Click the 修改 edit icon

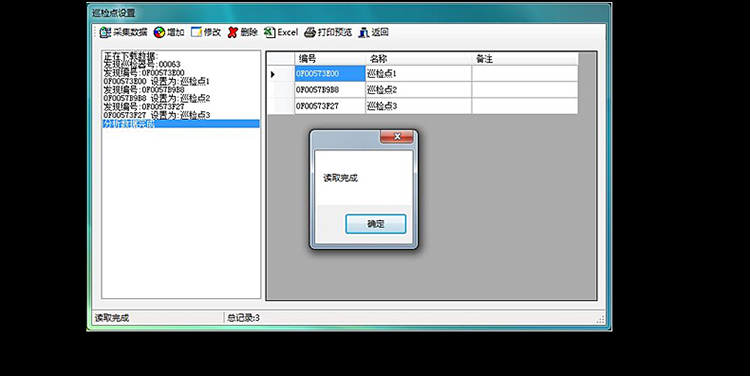196,32
